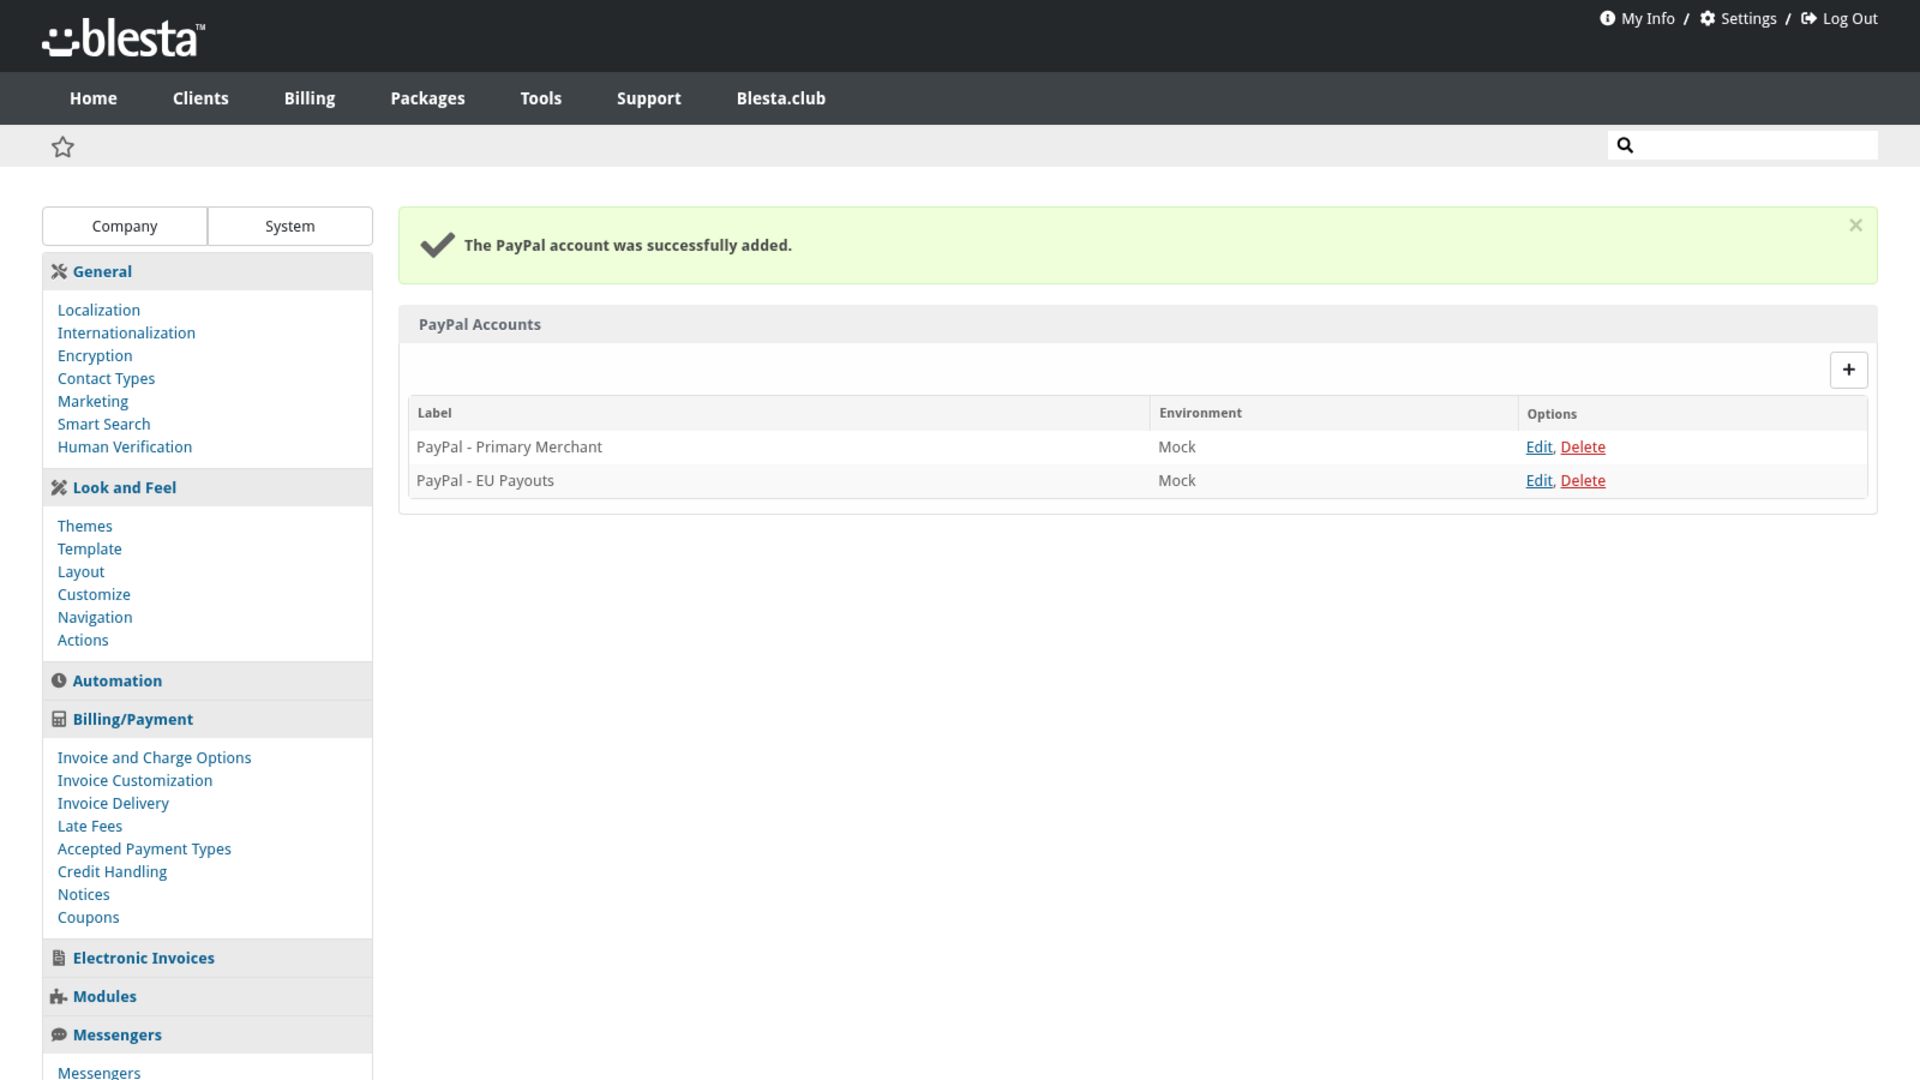1920x1080 pixels.
Task: Edit the PayPal - Primary Merchant account
Action: pyautogui.click(x=1539, y=447)
